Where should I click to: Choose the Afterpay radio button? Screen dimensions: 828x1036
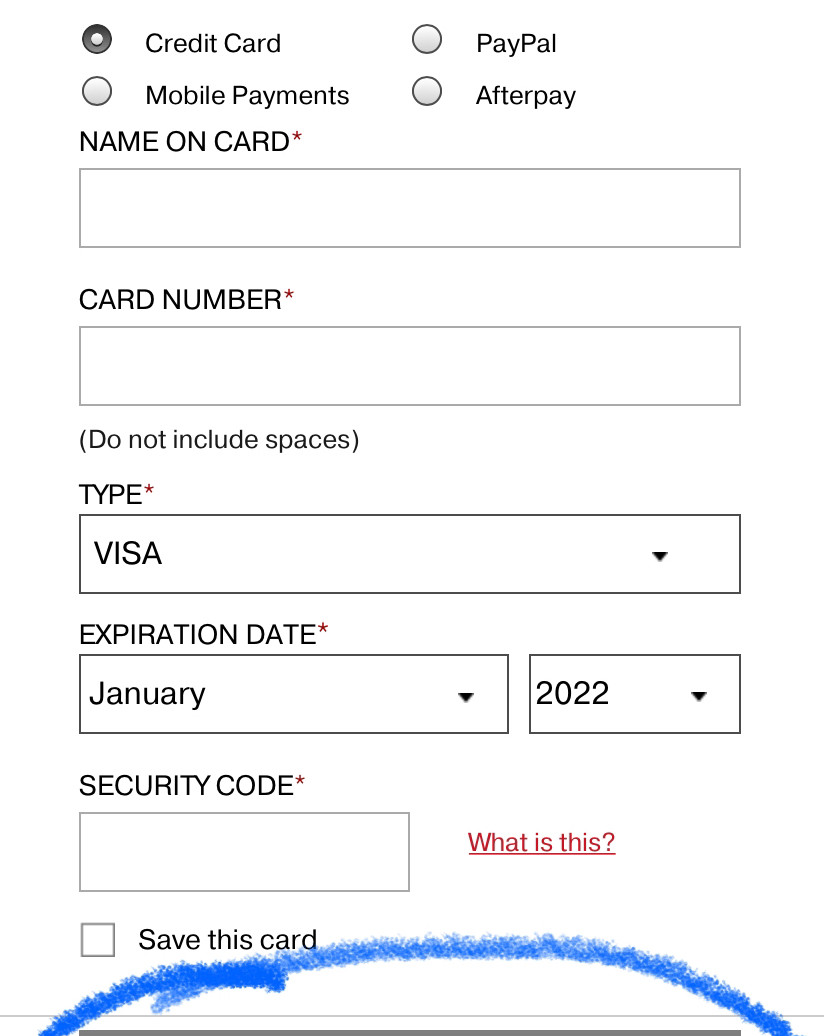click(x=427, y=91)
